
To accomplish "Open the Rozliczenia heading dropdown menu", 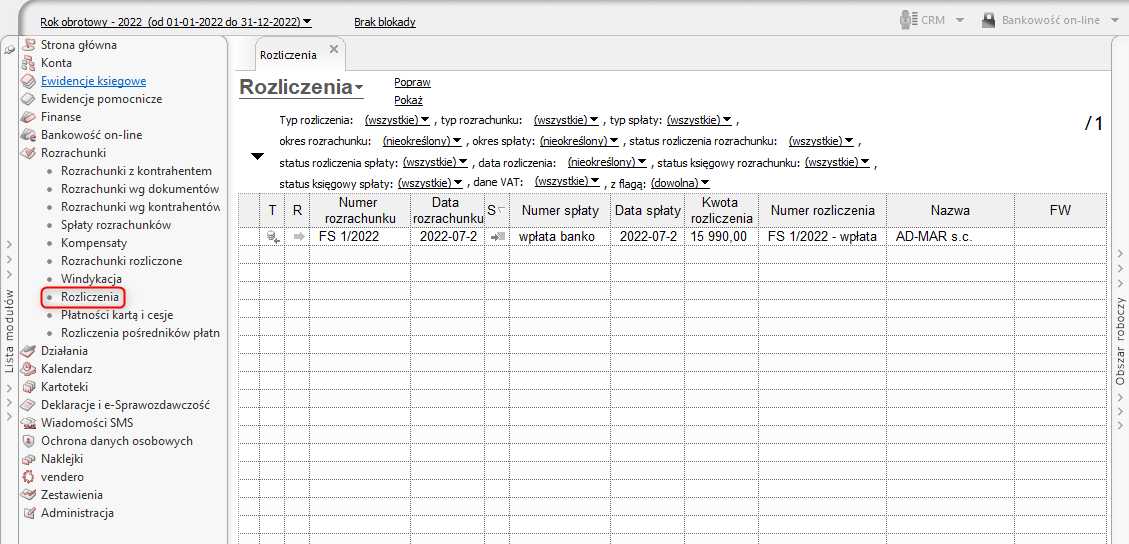I will pos(359,89).
